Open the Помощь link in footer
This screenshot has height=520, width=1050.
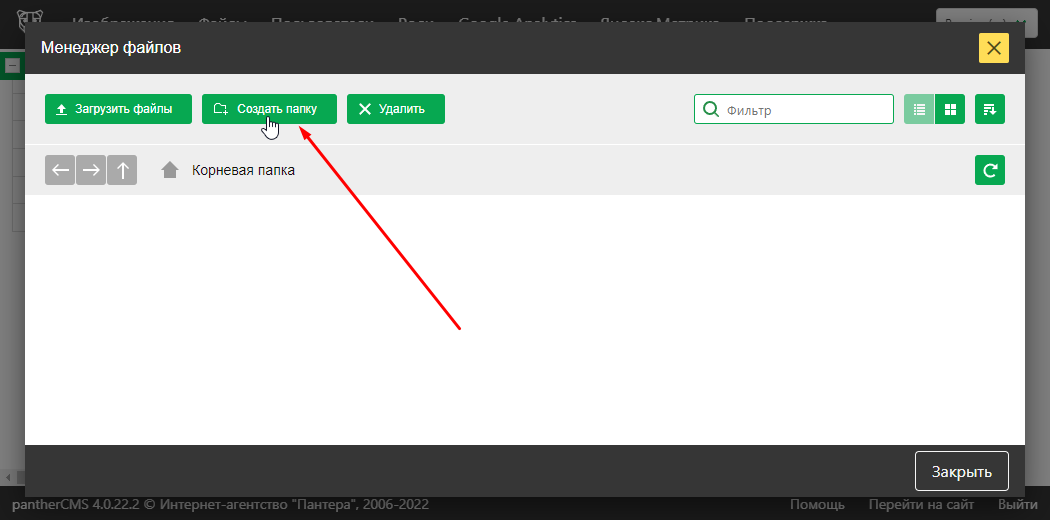(x=817, y=505)
